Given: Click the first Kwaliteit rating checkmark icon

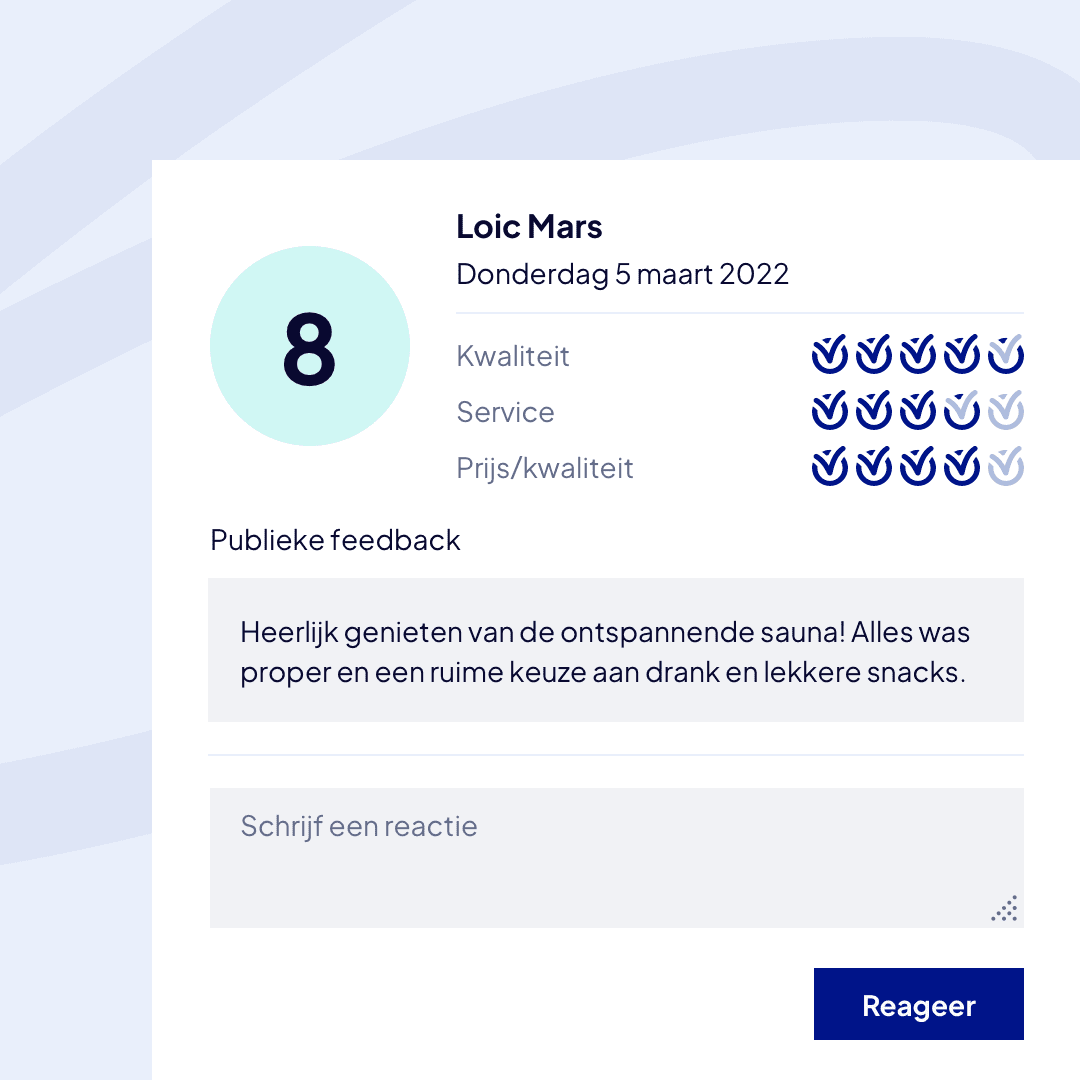Looking at the screenshot, I should (x=829, y=354).
